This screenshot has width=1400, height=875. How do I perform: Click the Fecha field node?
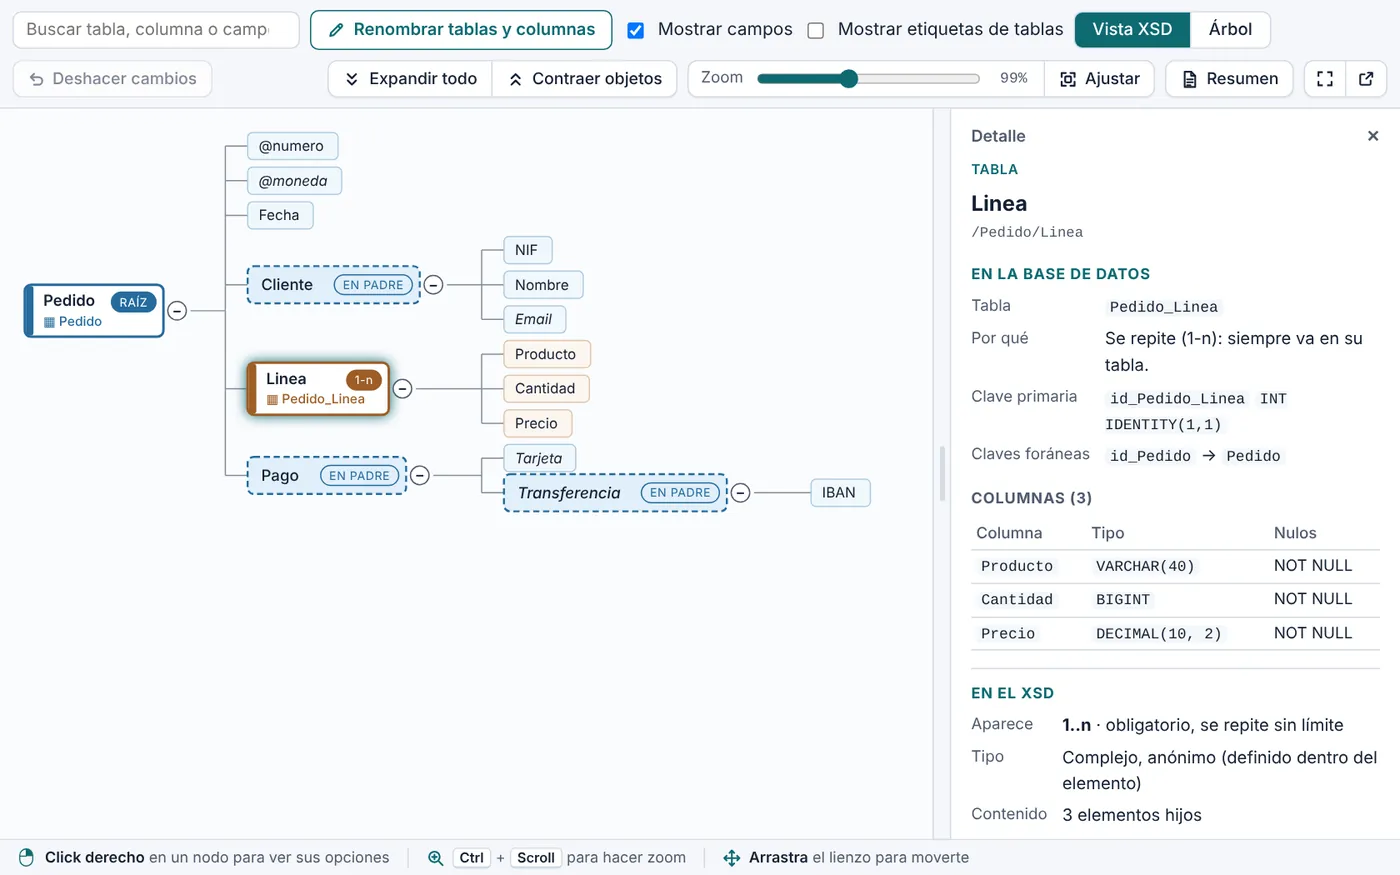click(x=280, y=215)
